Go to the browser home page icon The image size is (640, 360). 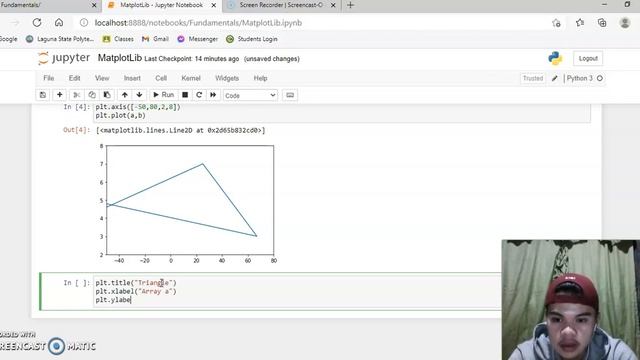tap(59, 23)
